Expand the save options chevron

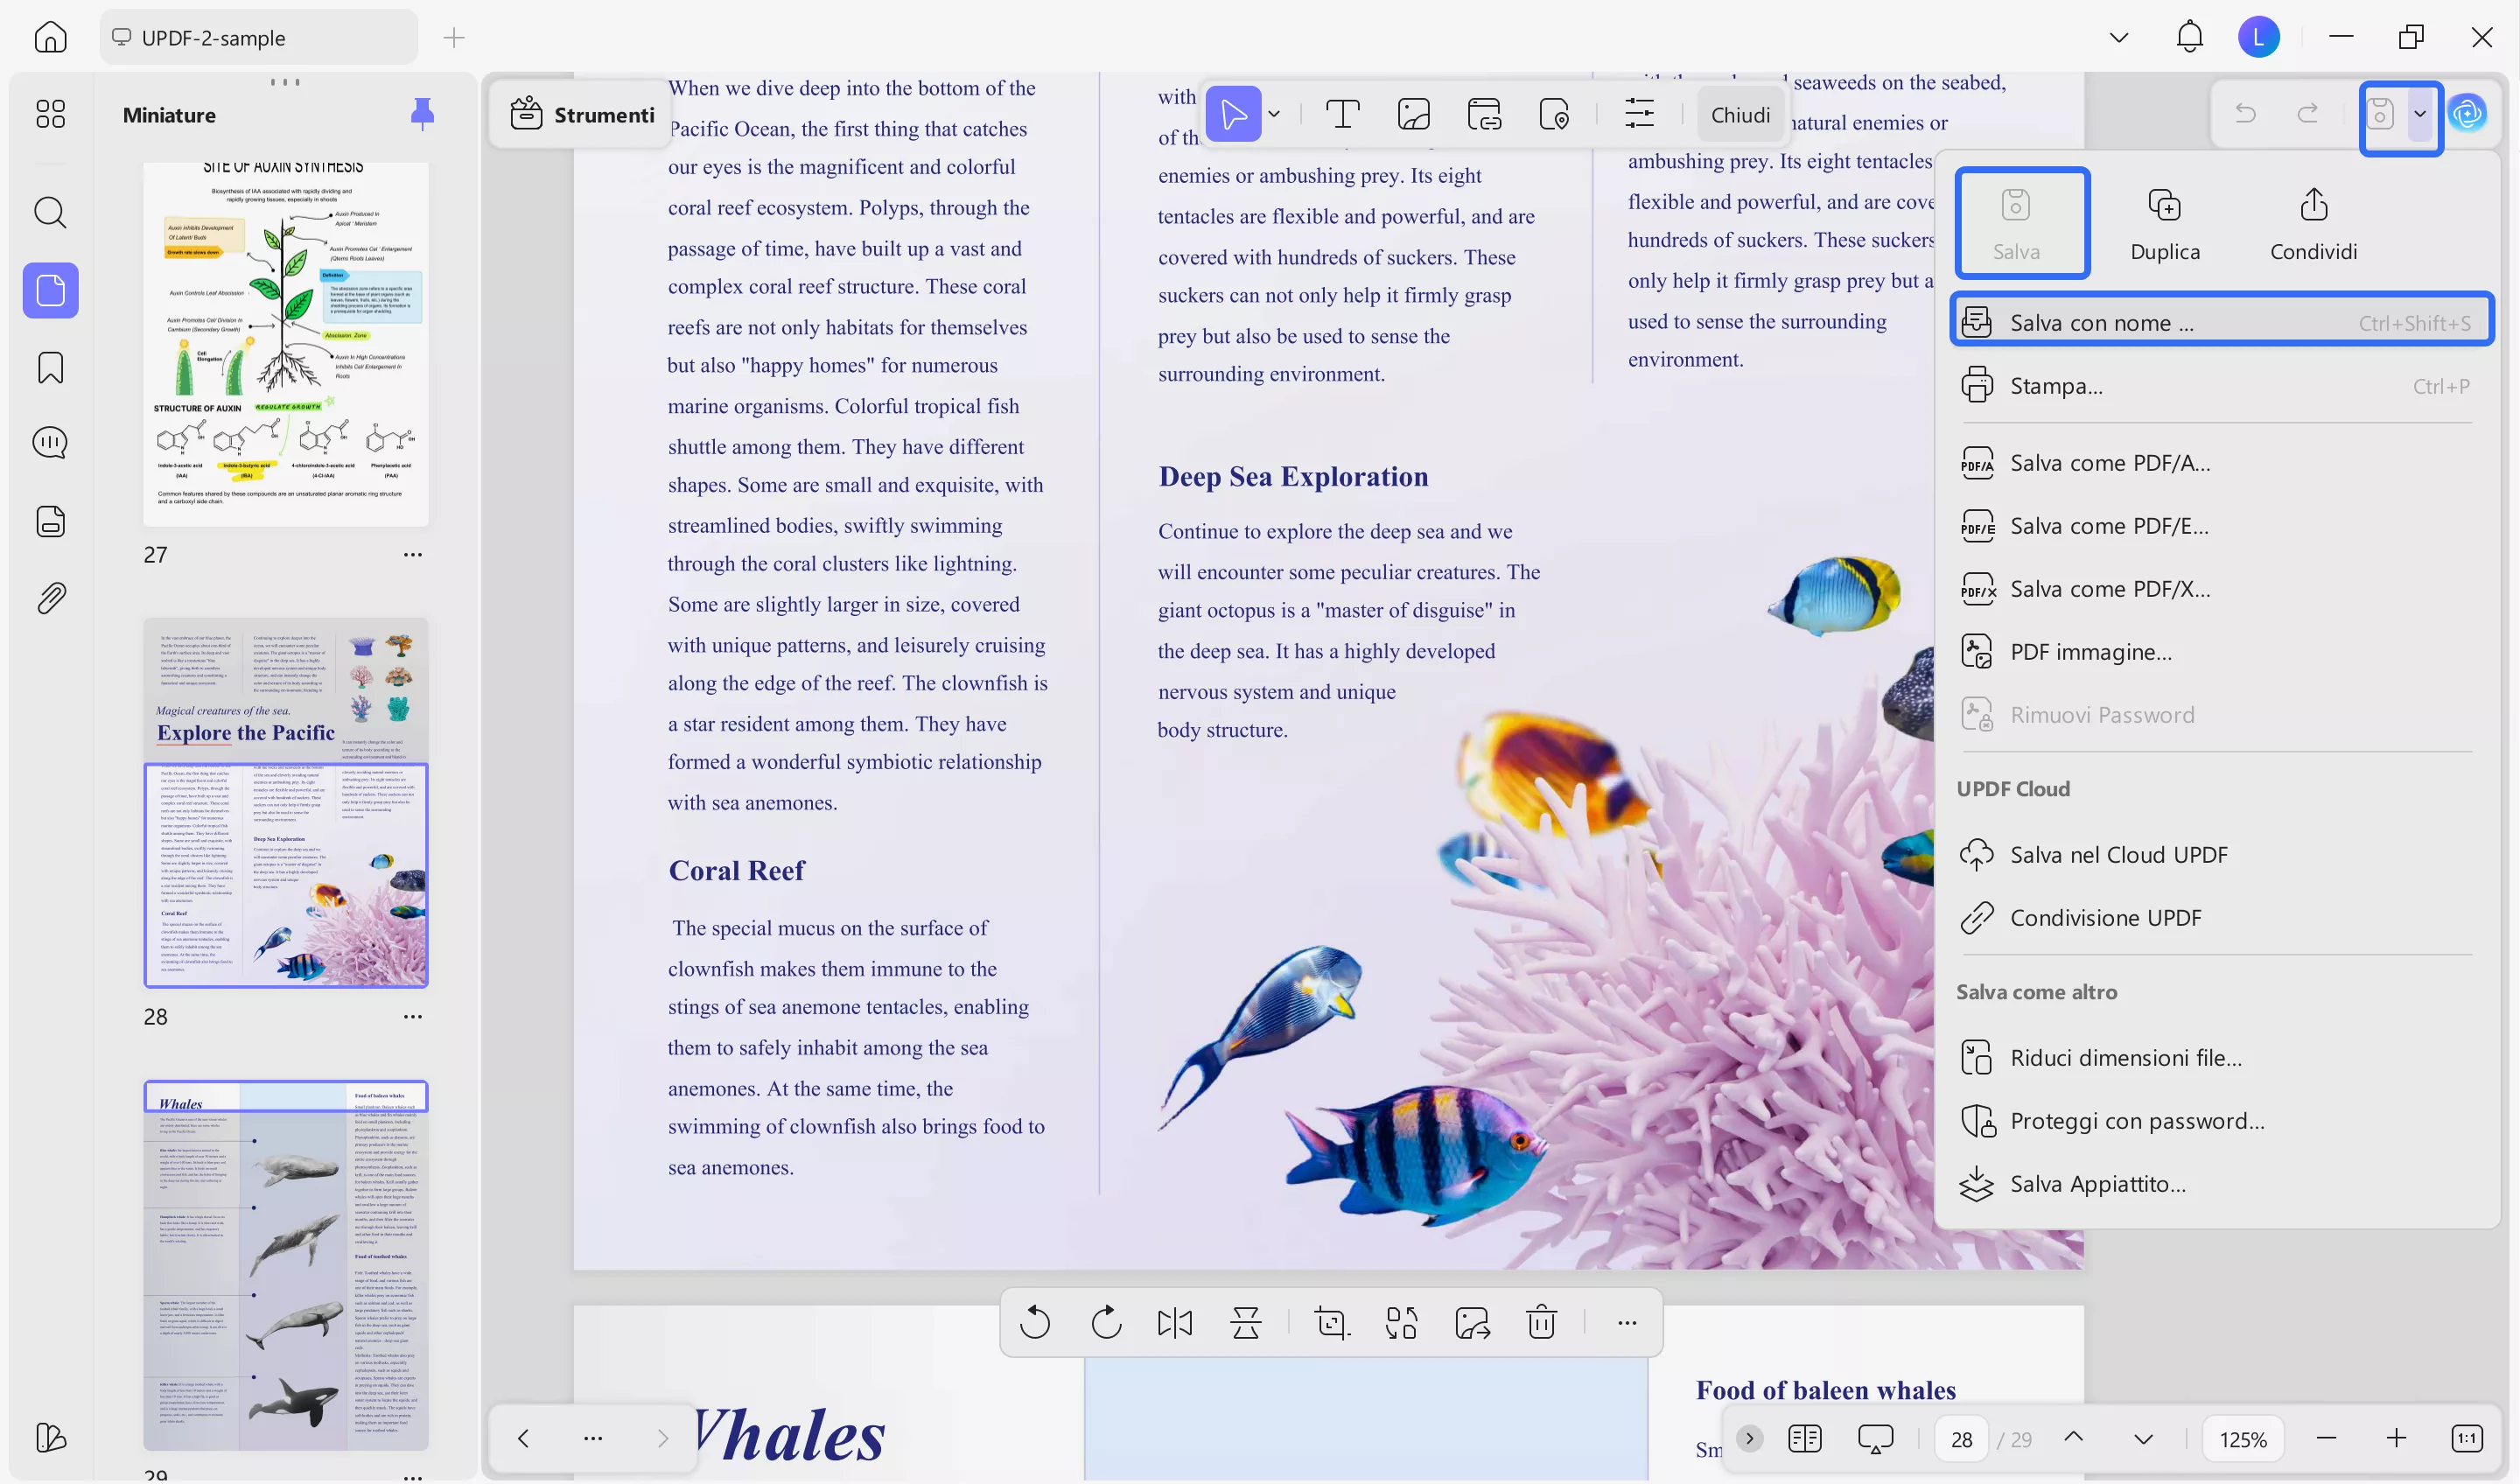(2421, 114)
